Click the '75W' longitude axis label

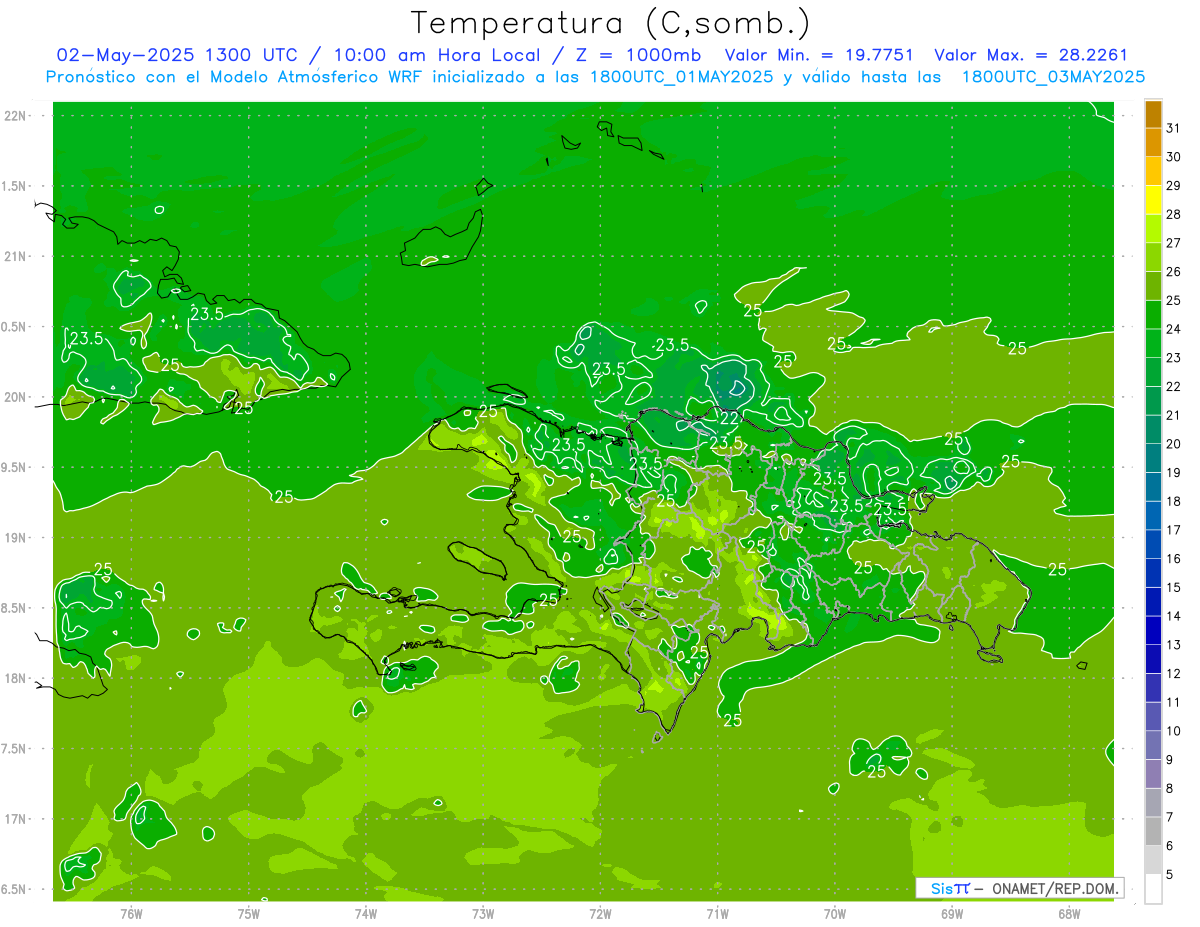coord(248,913)
